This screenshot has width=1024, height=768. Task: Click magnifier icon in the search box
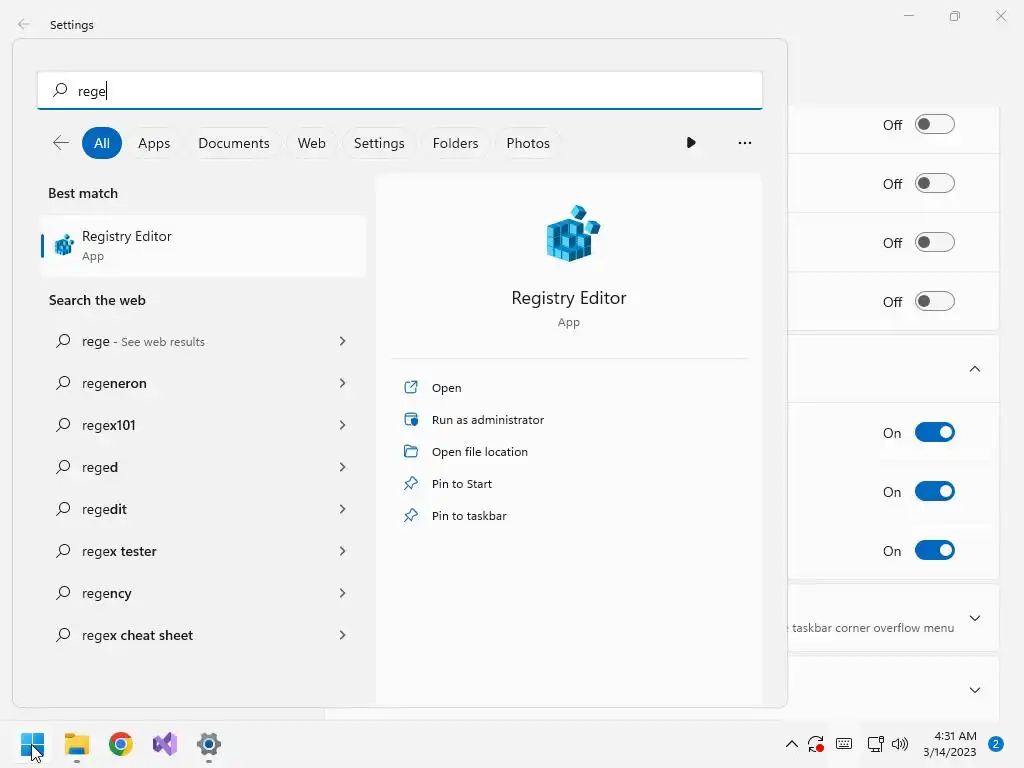[60, 90]
